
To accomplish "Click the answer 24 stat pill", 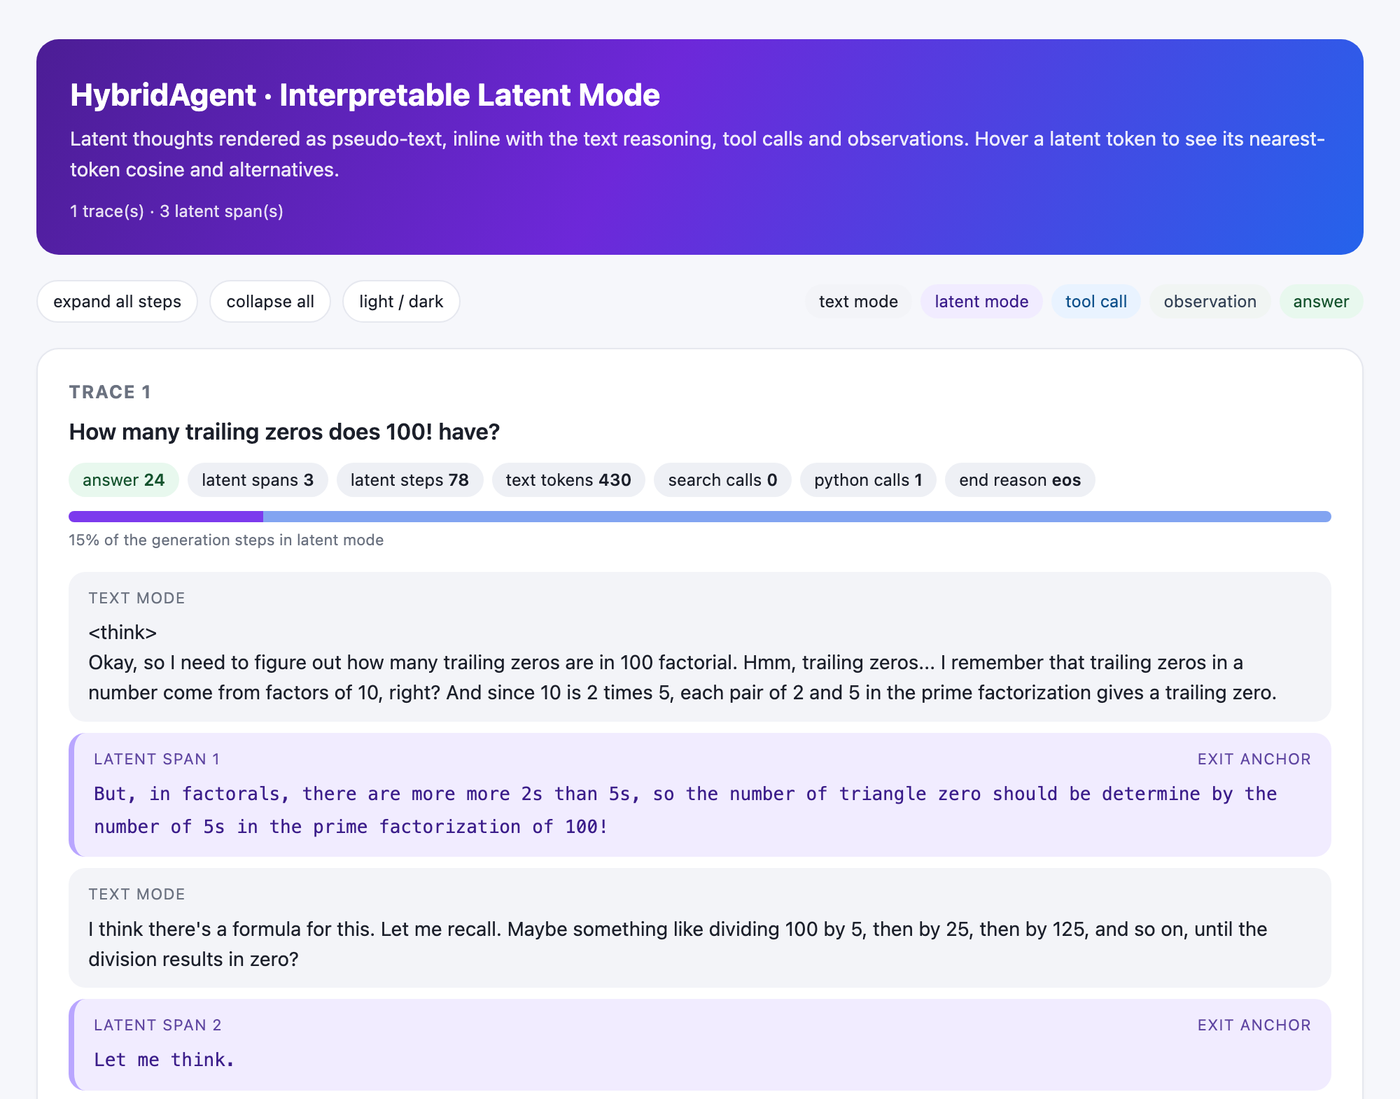I will [x=124, y=480].
